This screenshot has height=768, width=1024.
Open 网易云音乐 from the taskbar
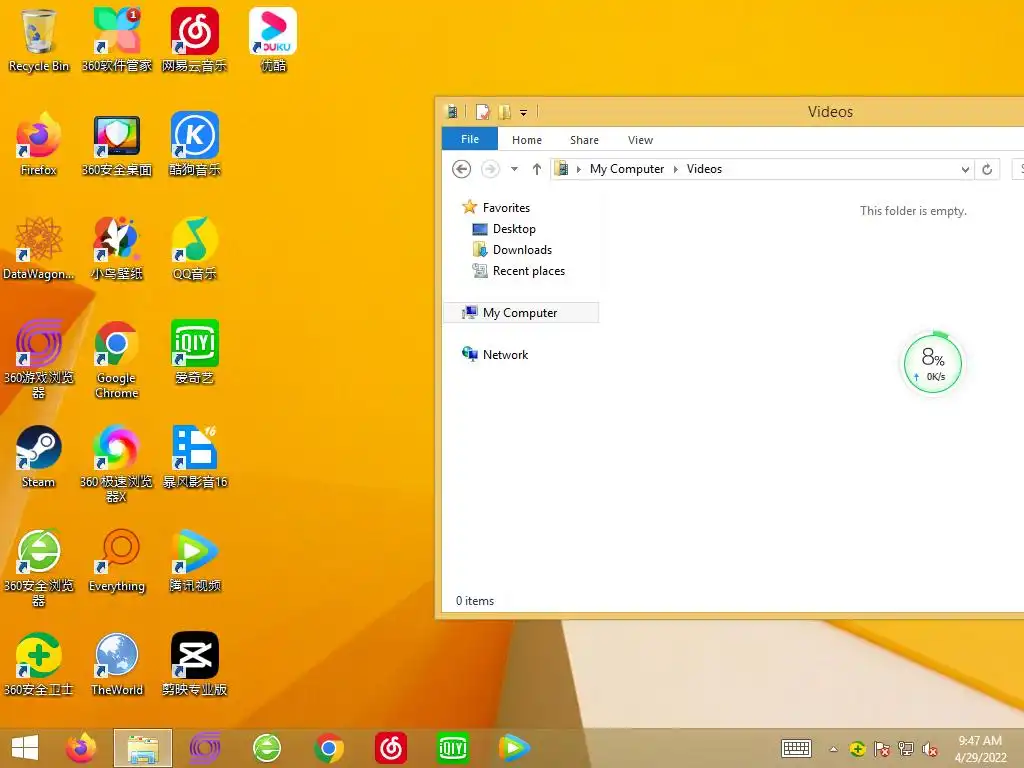coord(391,748)
